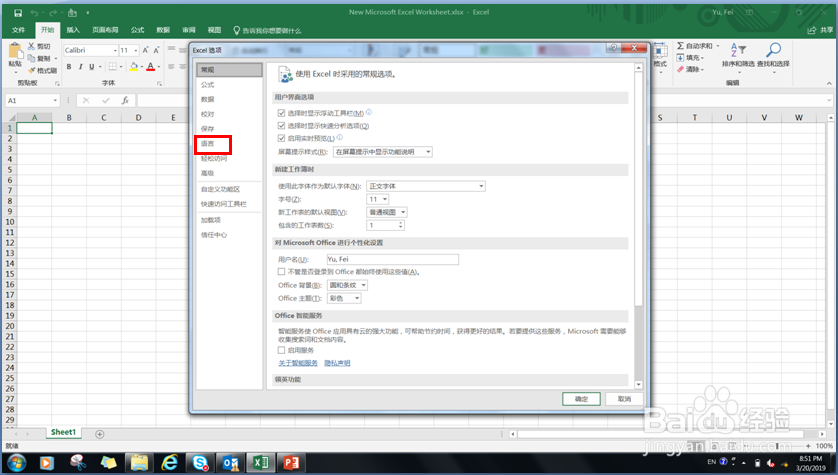This screenshot has height=475, width=838.
Task: Switch to 视图 ribbon tab
Action: [214, 30]
